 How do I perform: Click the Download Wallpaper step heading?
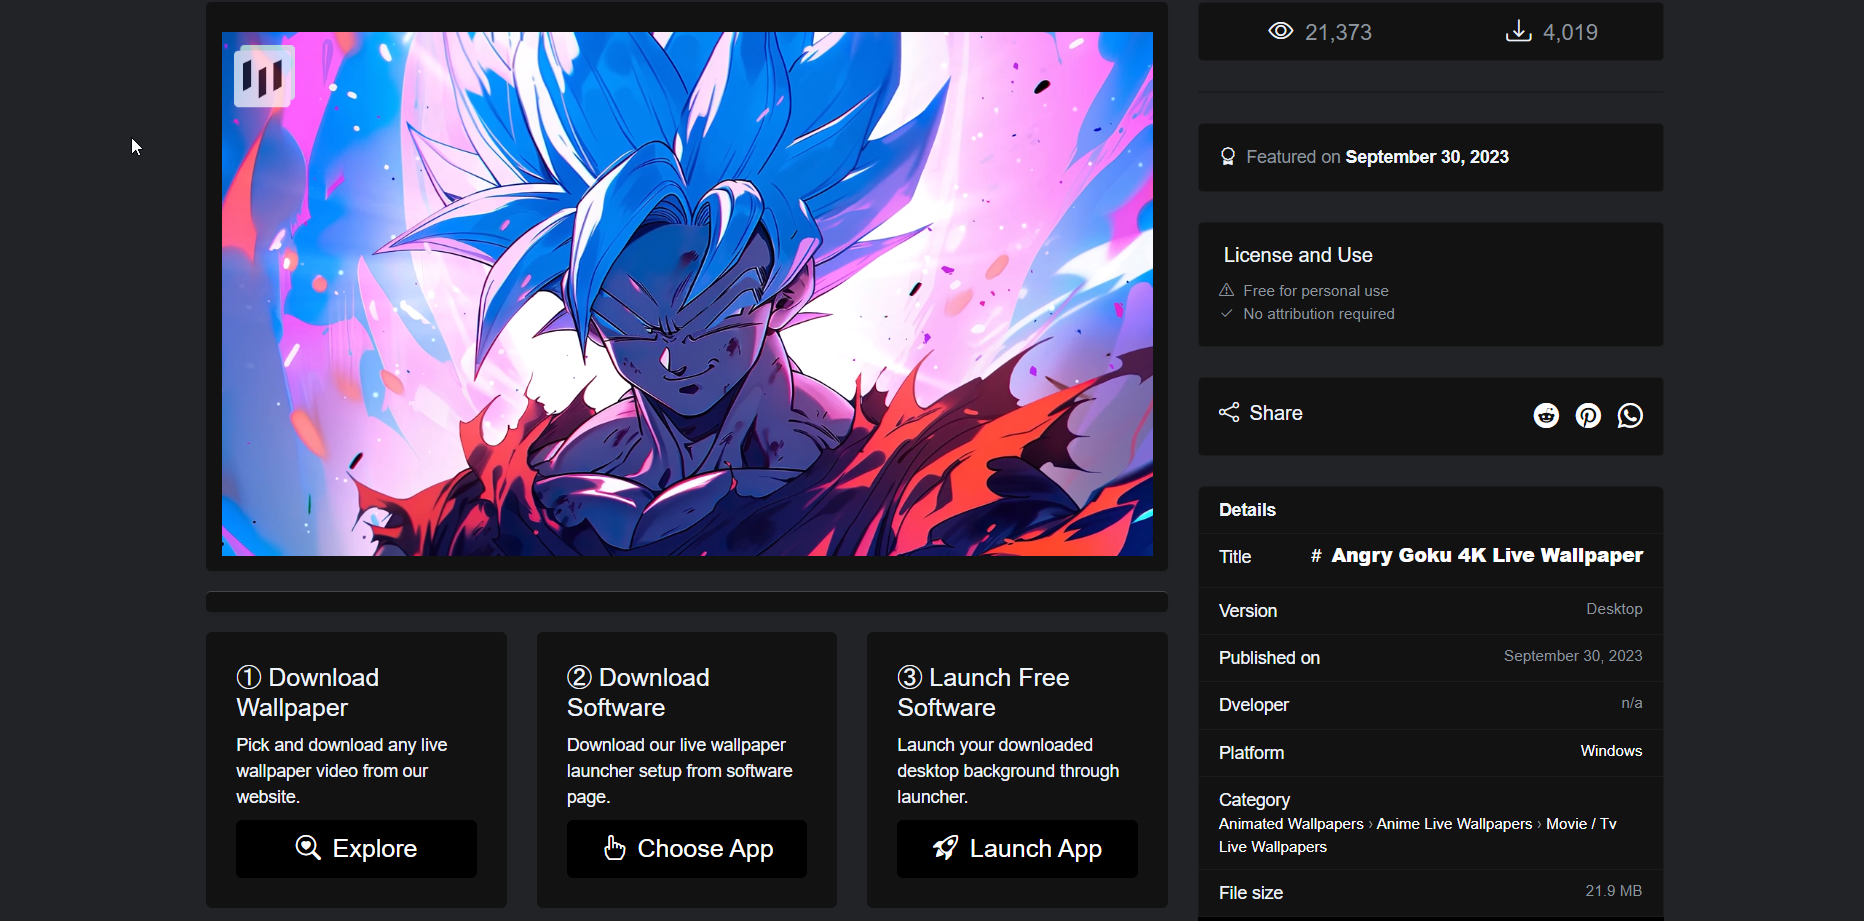coord(308,692)
